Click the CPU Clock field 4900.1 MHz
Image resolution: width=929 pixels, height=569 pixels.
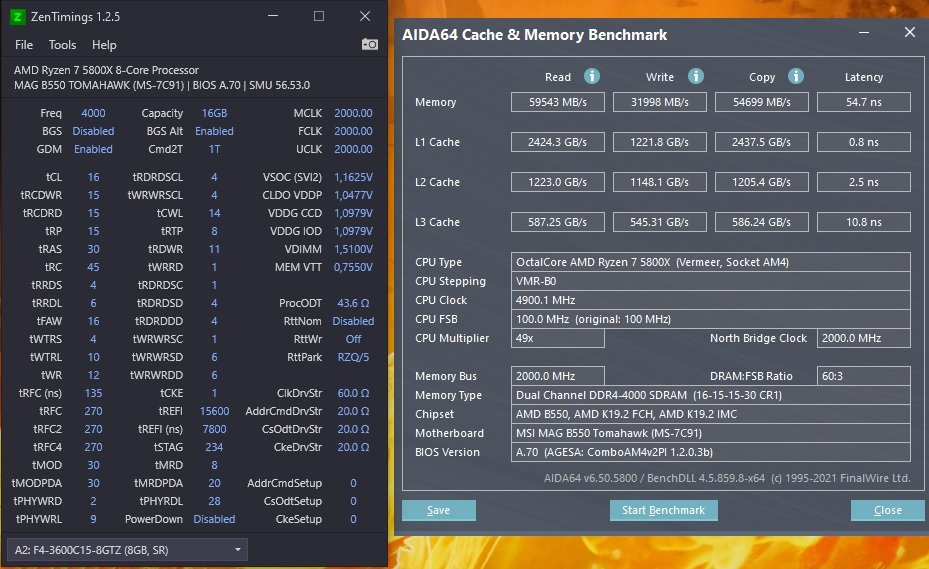click(710, 300)
